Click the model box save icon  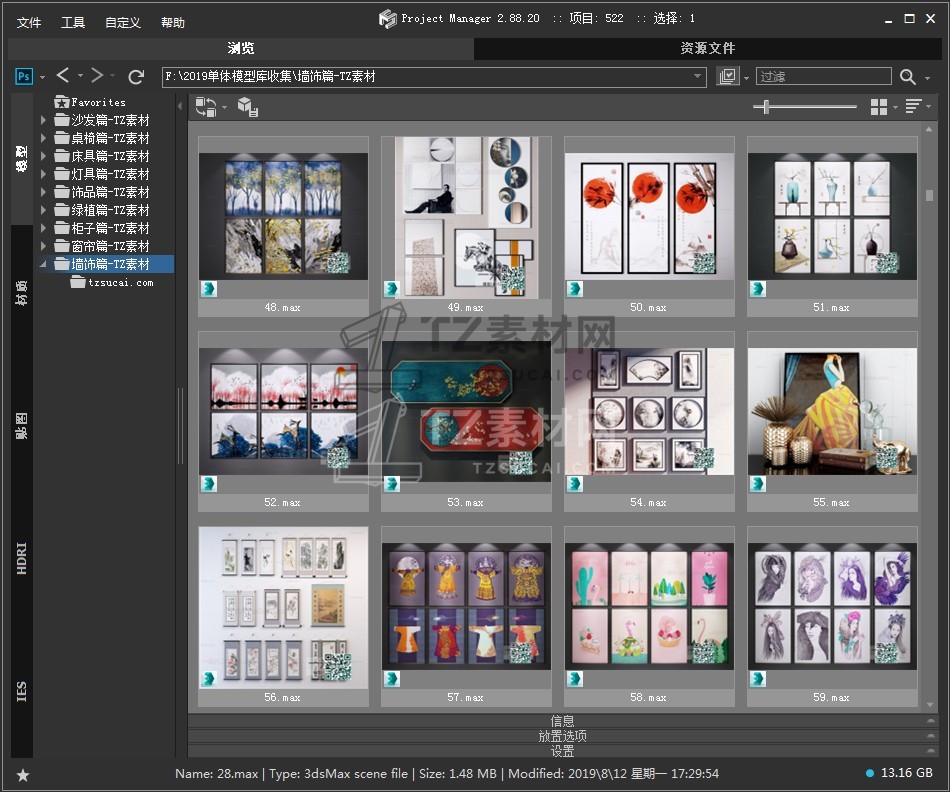click(x=247, y=107)
